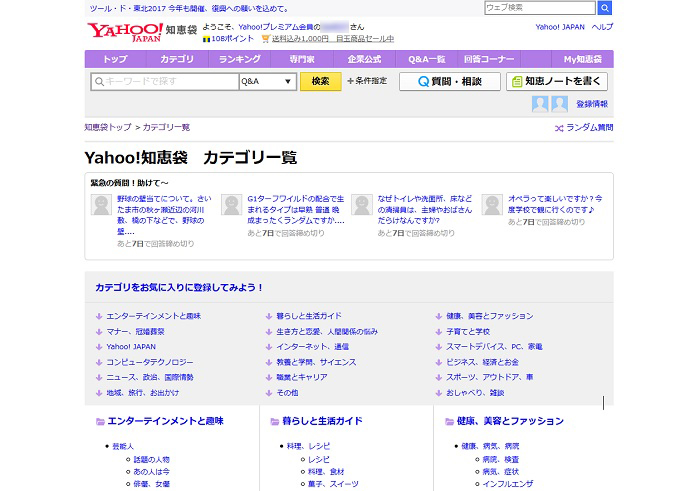
Task: Click avatar of the なぜトイレや洗面所 question
Action: [362, 205]
